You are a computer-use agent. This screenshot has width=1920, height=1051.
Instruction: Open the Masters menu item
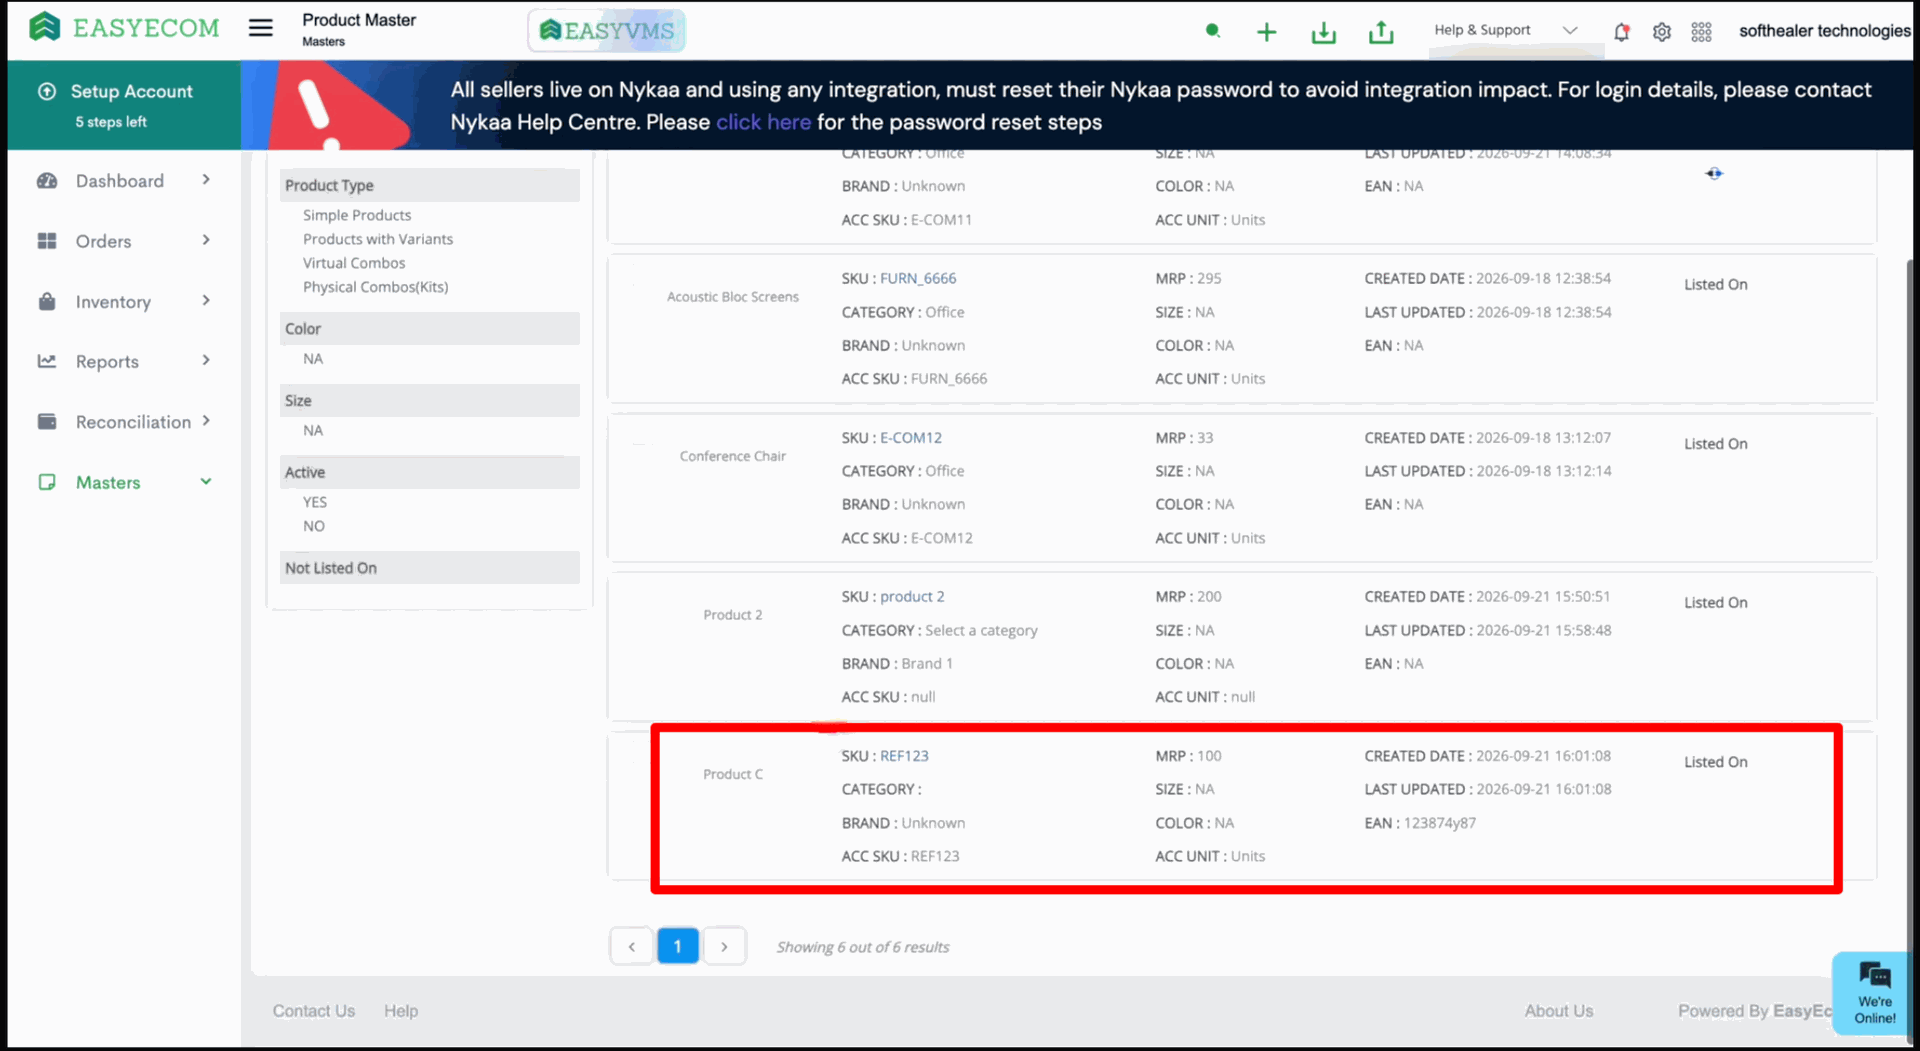pos(108,482)
